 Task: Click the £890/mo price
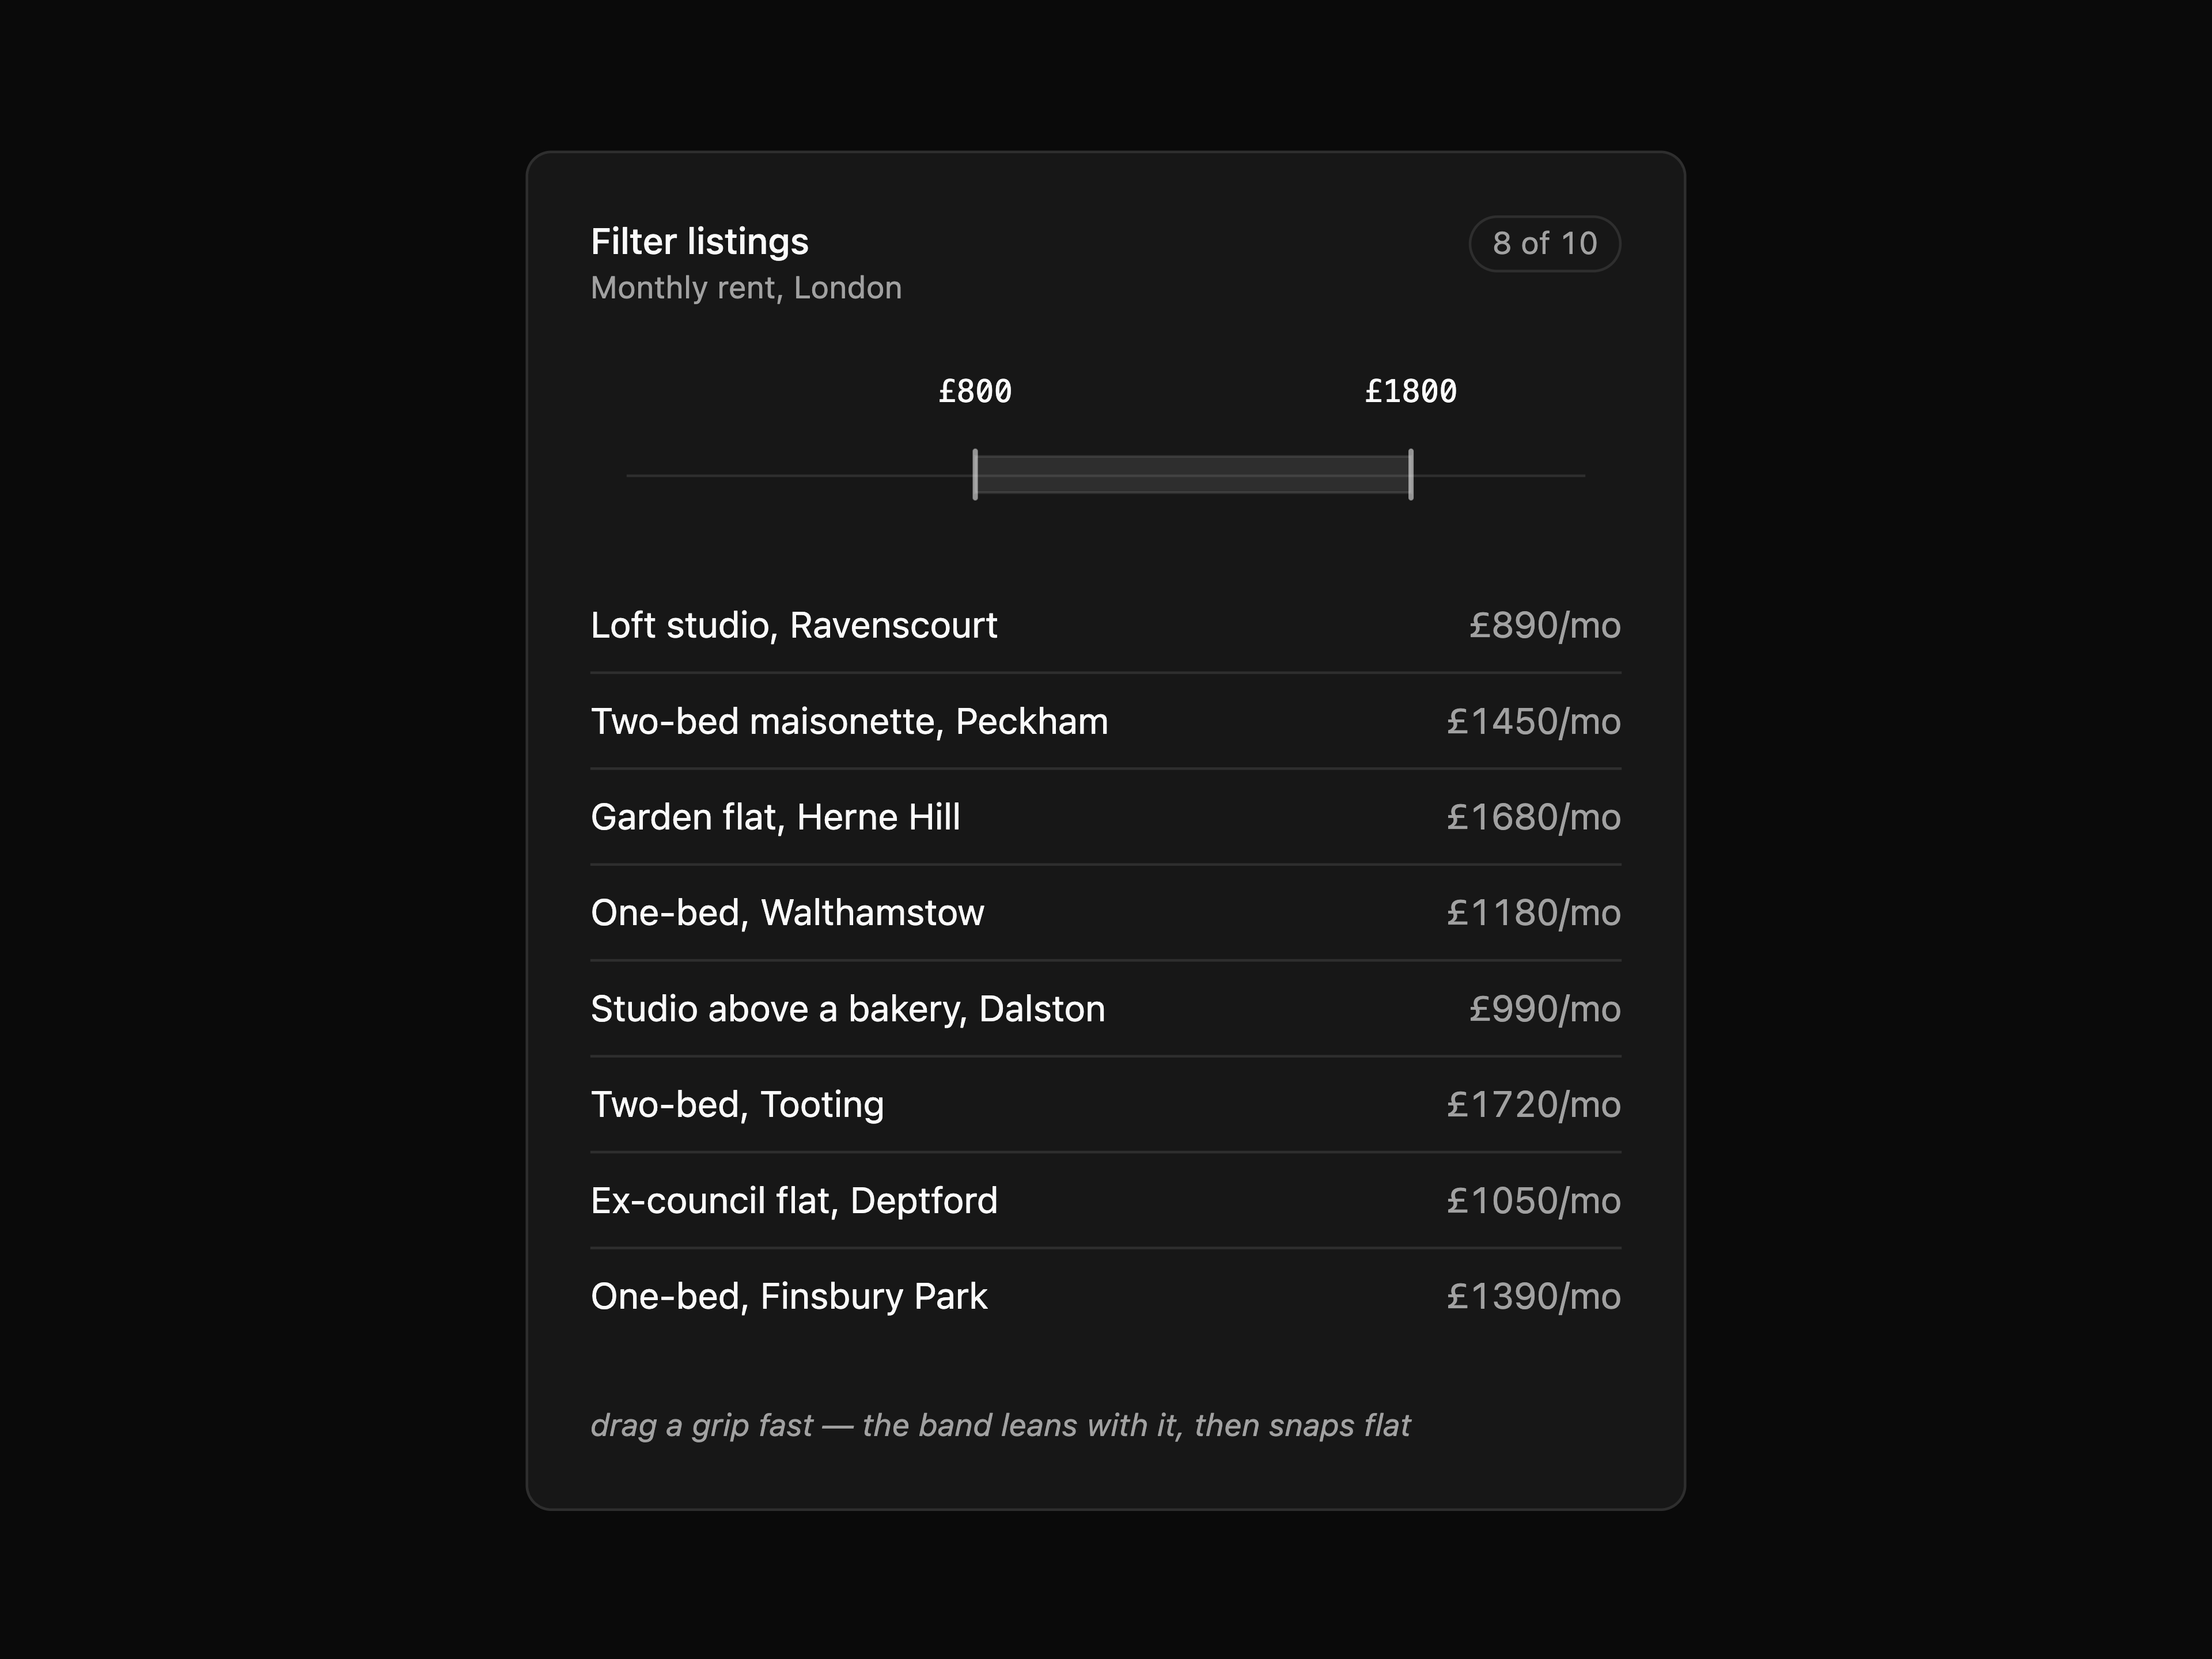(x=1544, y=626)
